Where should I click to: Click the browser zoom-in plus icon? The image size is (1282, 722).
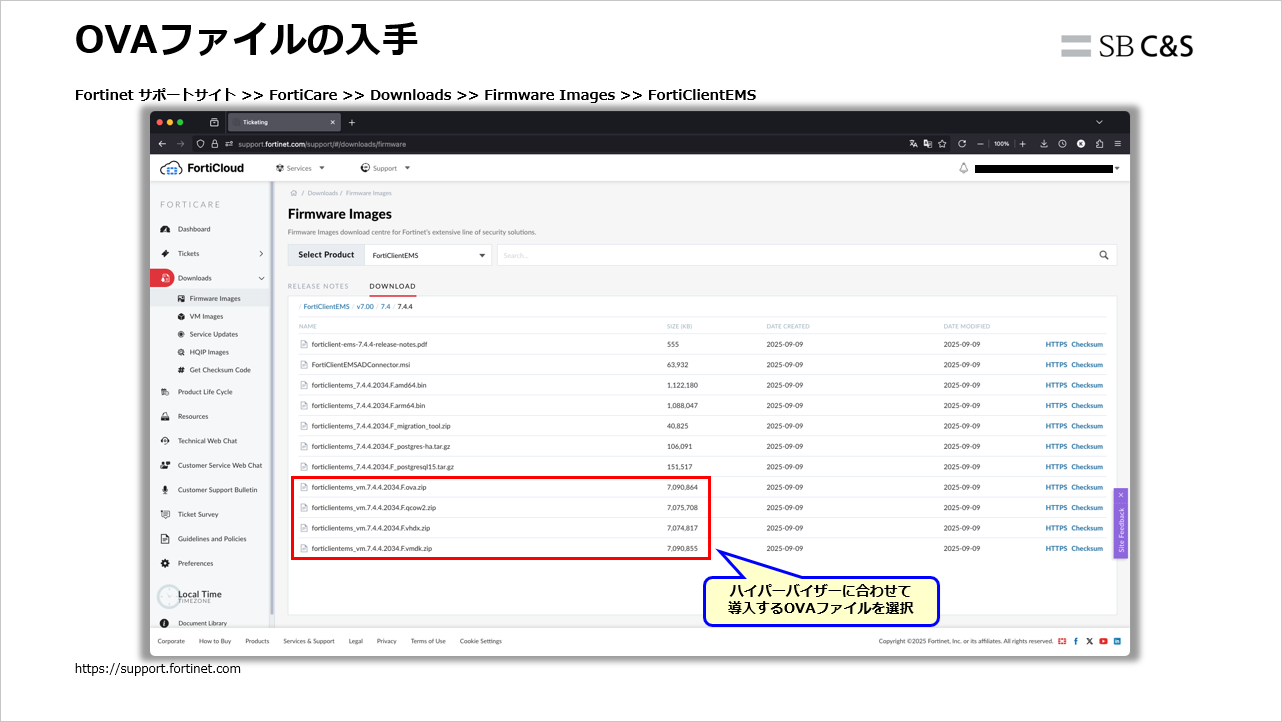pyautogui.click(x=1022, y=143)
